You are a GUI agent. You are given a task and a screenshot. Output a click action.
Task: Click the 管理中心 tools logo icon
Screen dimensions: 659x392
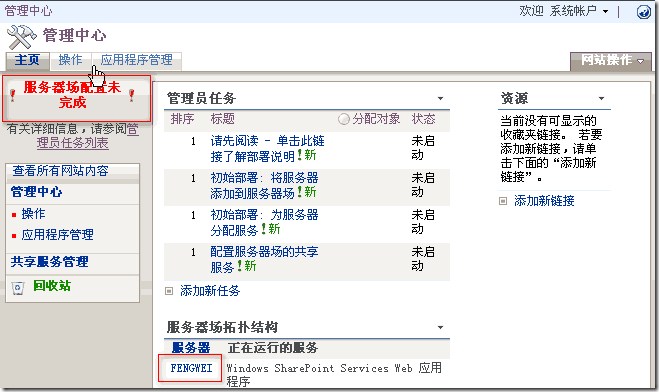[x=22, y=37]
